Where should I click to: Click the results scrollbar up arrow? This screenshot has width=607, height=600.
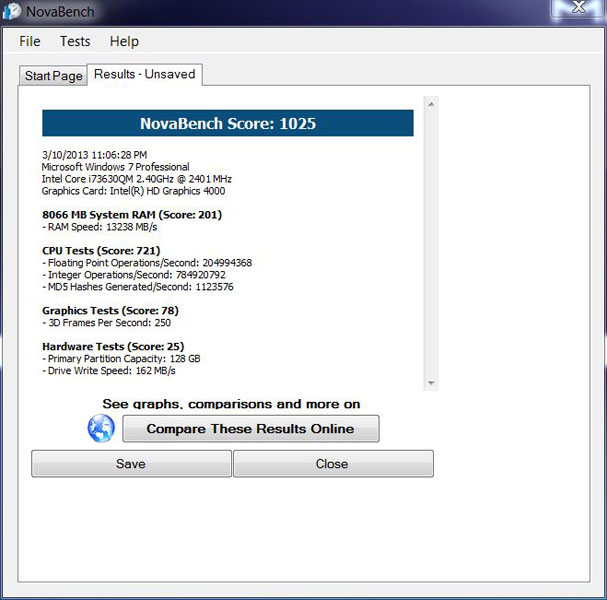[431, 104]
